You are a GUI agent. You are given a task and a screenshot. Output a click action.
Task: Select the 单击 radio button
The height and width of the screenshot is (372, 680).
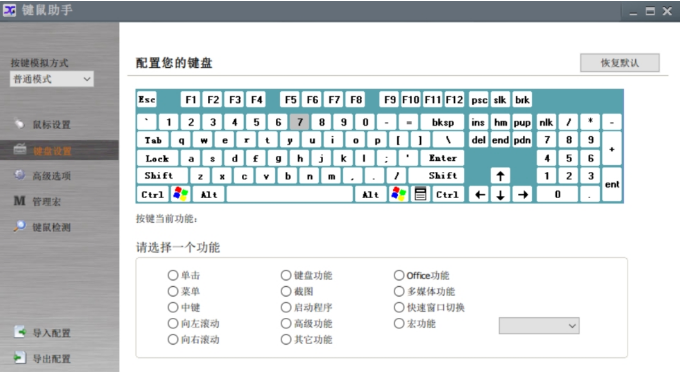pyautogui.click(x=173, y=275)
